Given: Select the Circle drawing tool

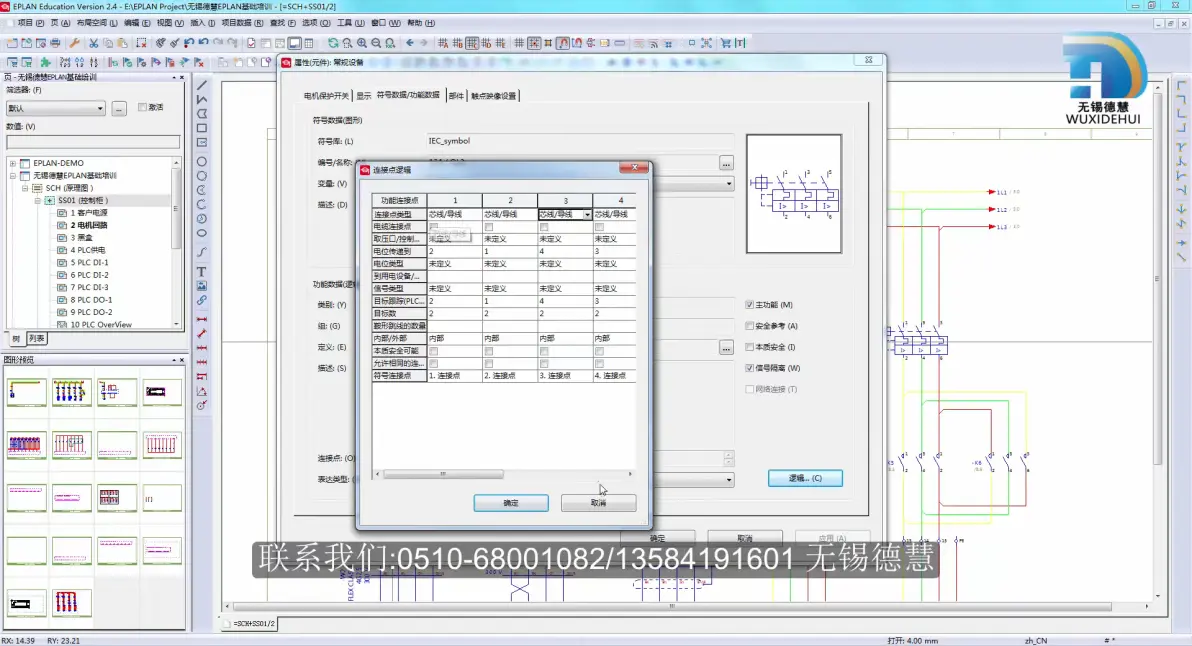Looking at the screenshot, I should (x=201, y=161).
